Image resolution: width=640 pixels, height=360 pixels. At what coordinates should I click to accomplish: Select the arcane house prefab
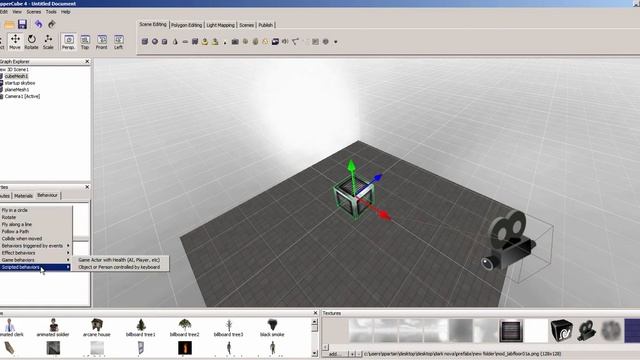97,327
